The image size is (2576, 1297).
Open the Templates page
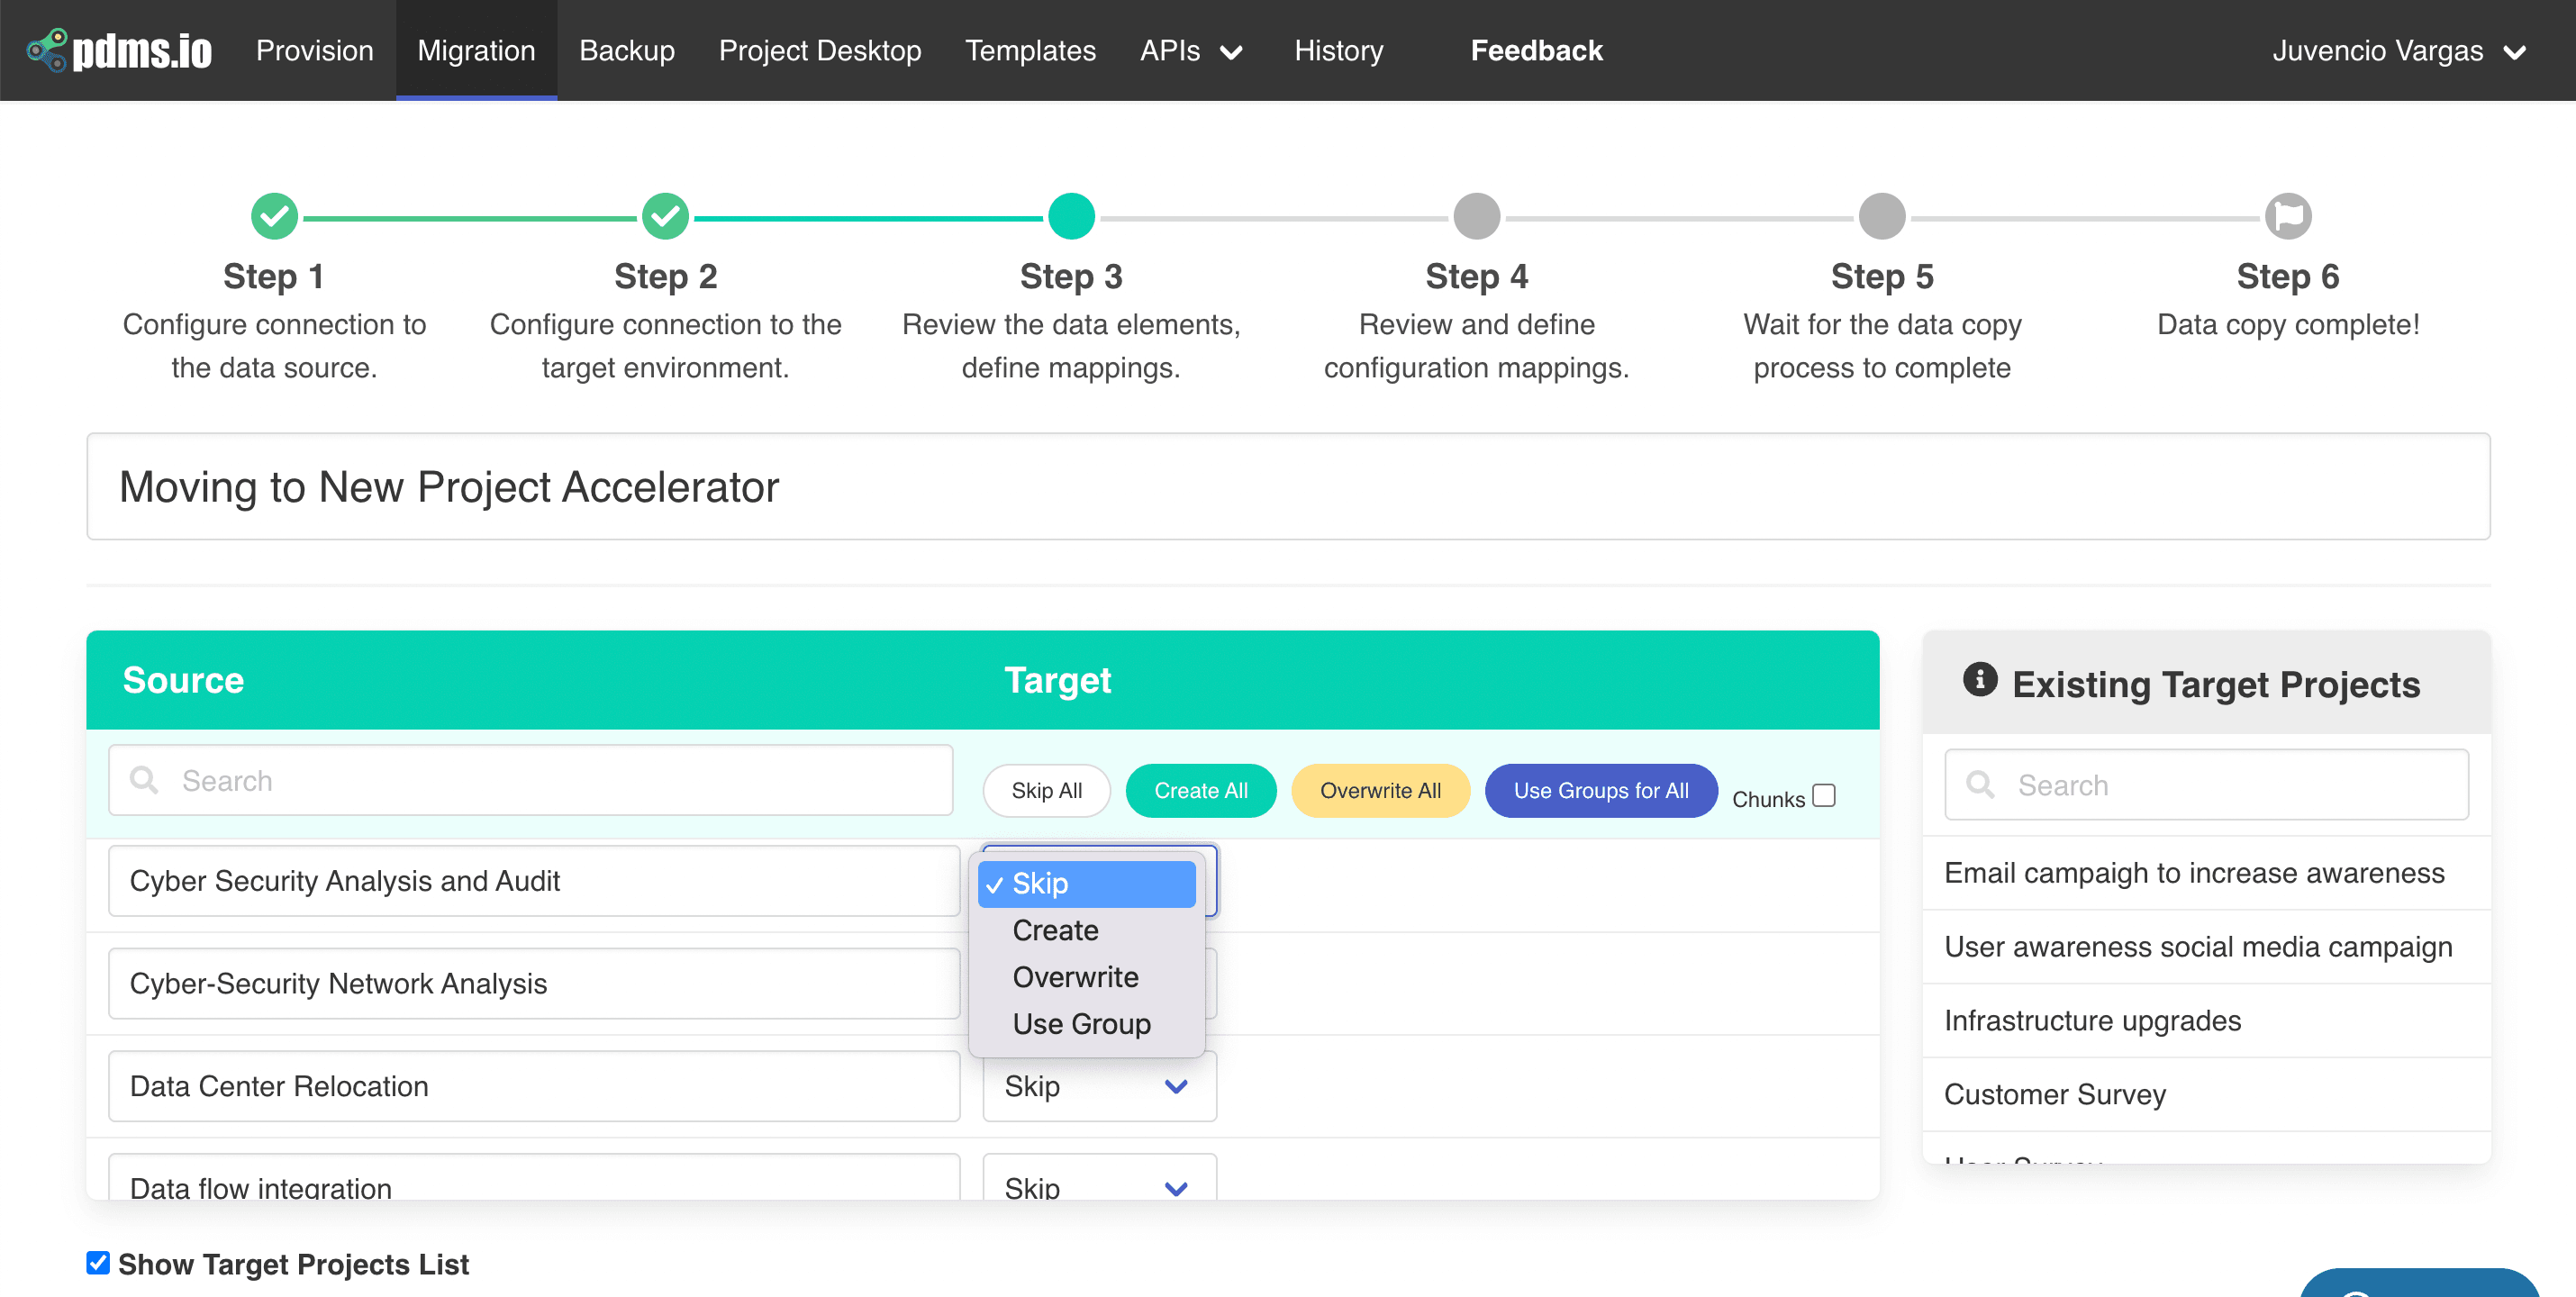coord(1030,50)
